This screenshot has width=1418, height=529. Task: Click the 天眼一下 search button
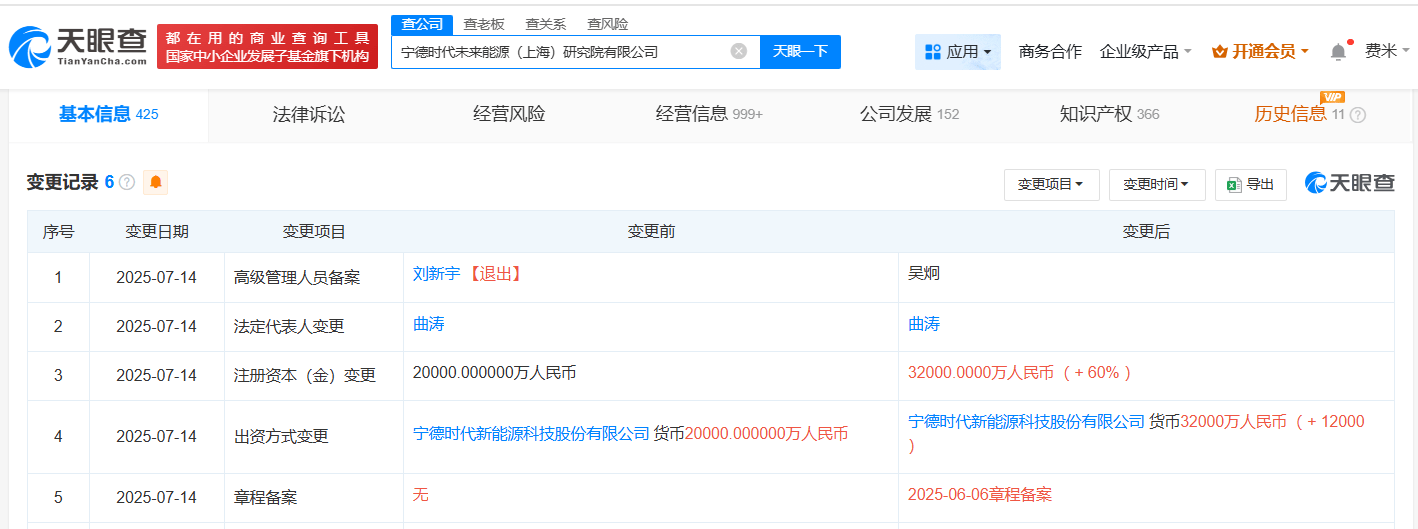click(800, 51)
